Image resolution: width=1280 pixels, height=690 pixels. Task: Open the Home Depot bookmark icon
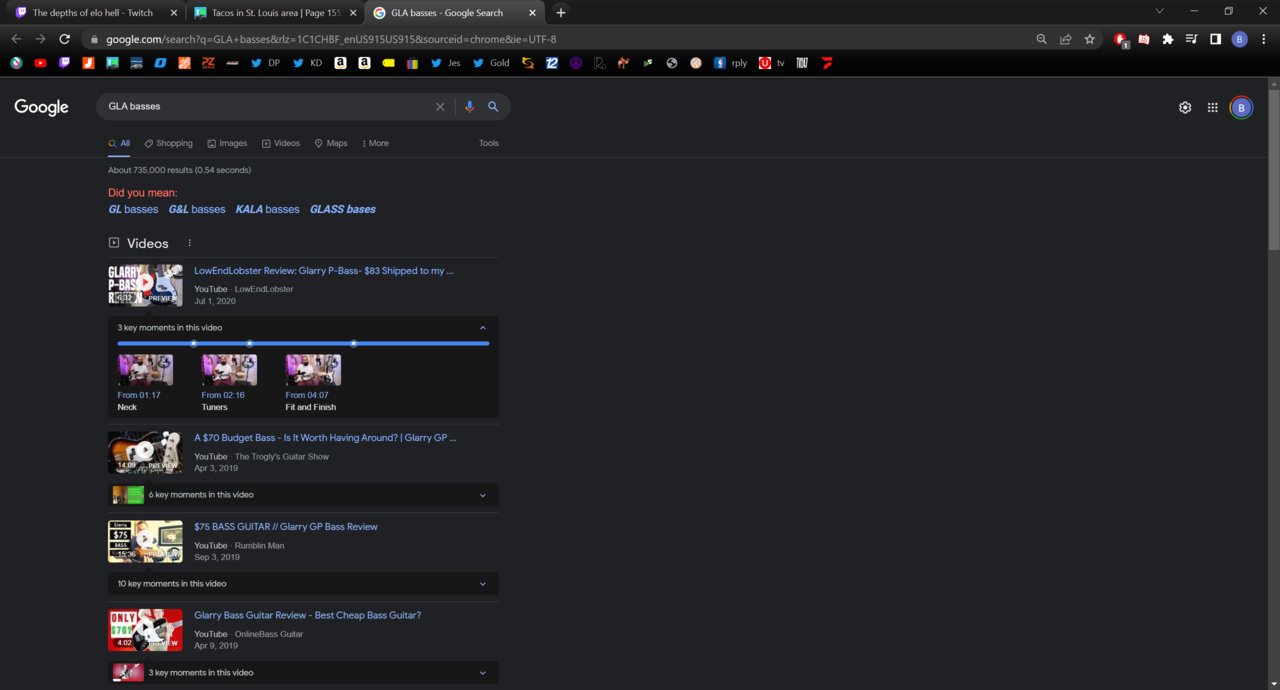pyautogui.click(x=184, y=63)
